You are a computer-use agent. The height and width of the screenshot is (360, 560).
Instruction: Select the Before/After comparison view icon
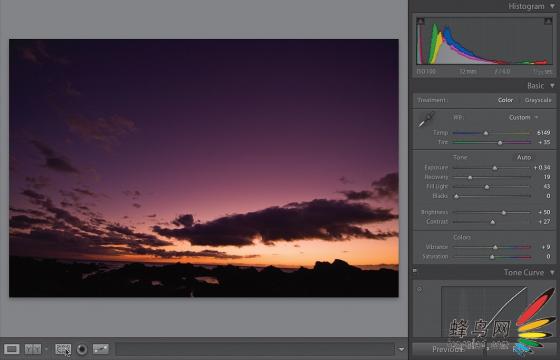click(x=32, y=349)
